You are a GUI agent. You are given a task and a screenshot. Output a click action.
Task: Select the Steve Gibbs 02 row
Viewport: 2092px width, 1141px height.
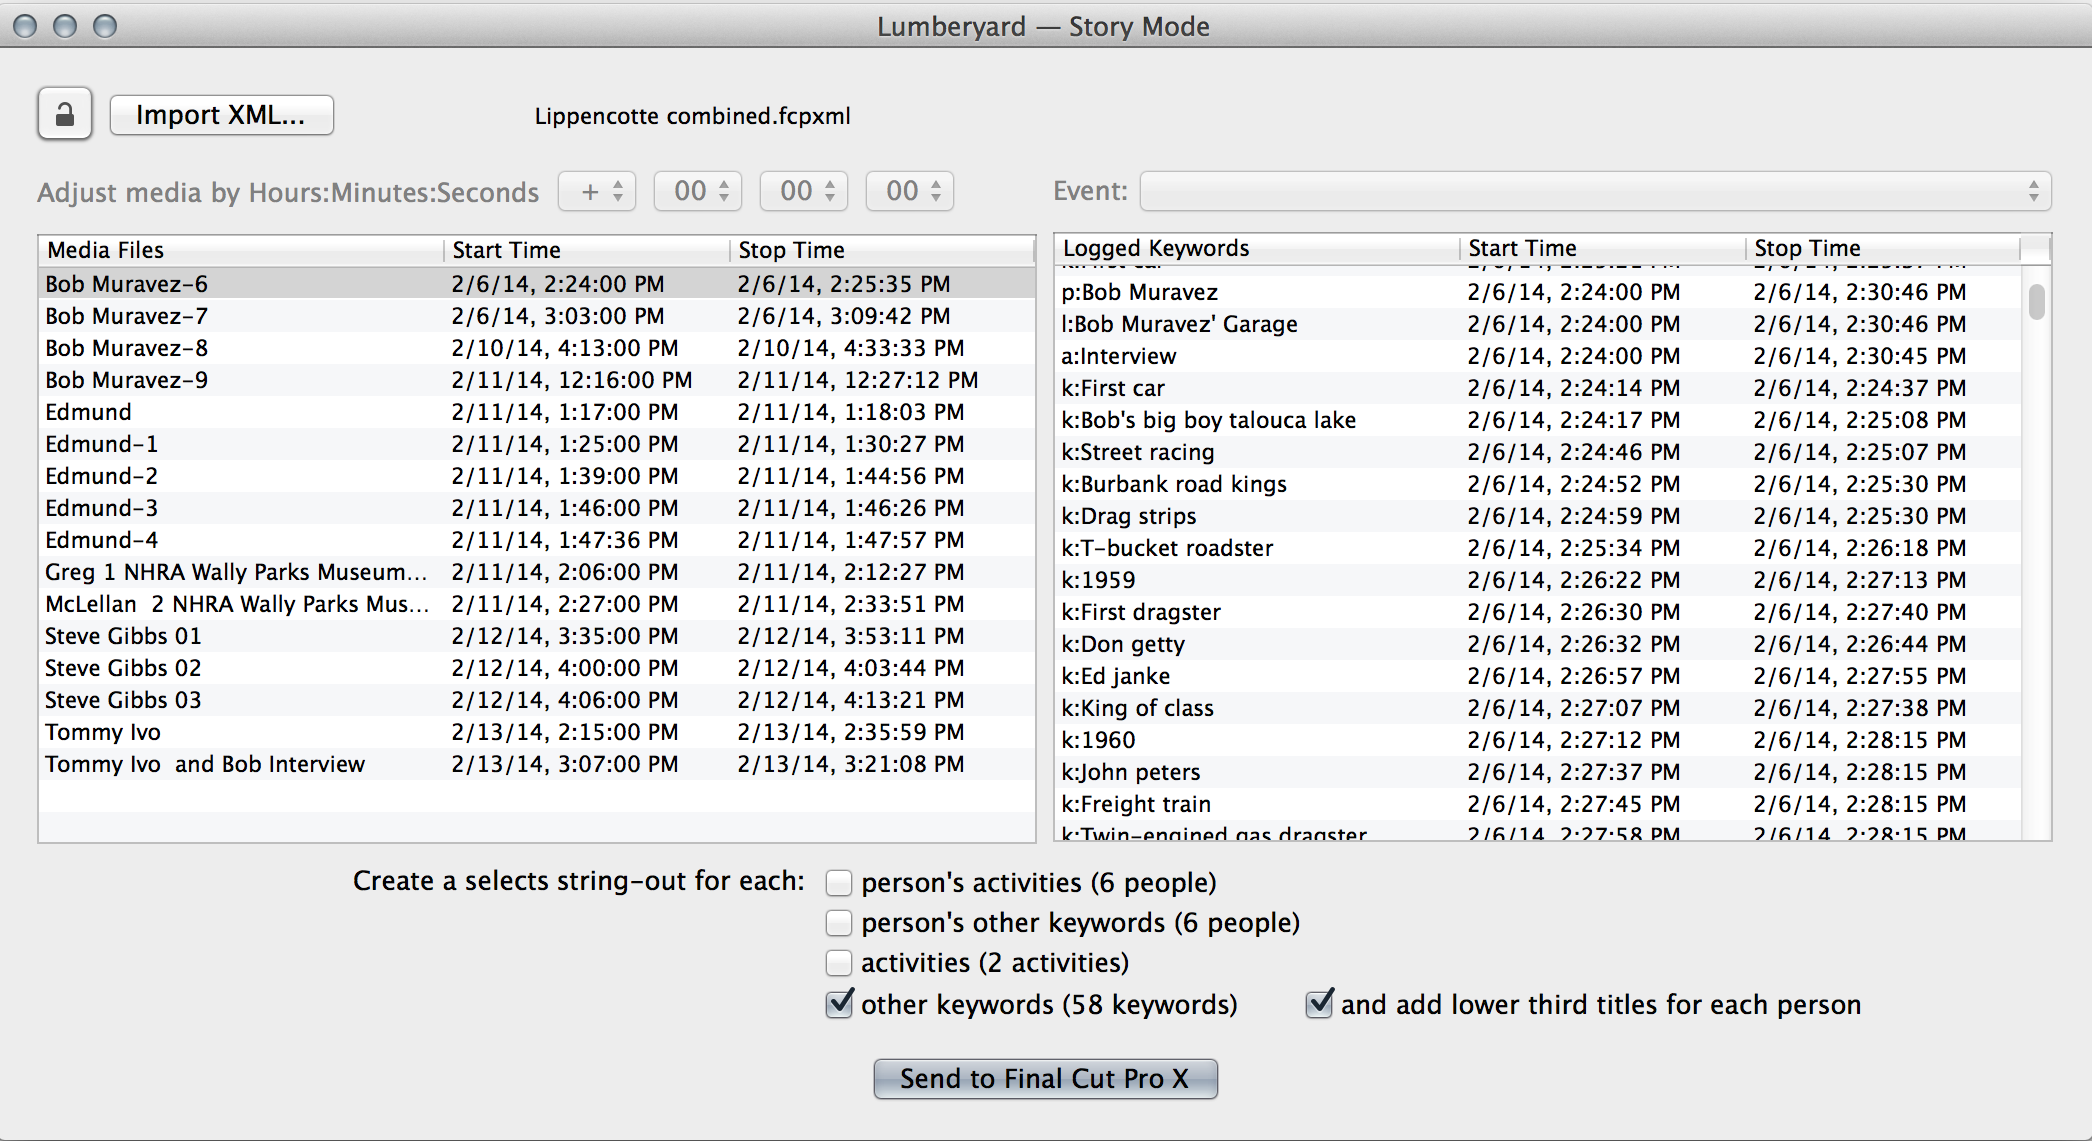[123, 668]
